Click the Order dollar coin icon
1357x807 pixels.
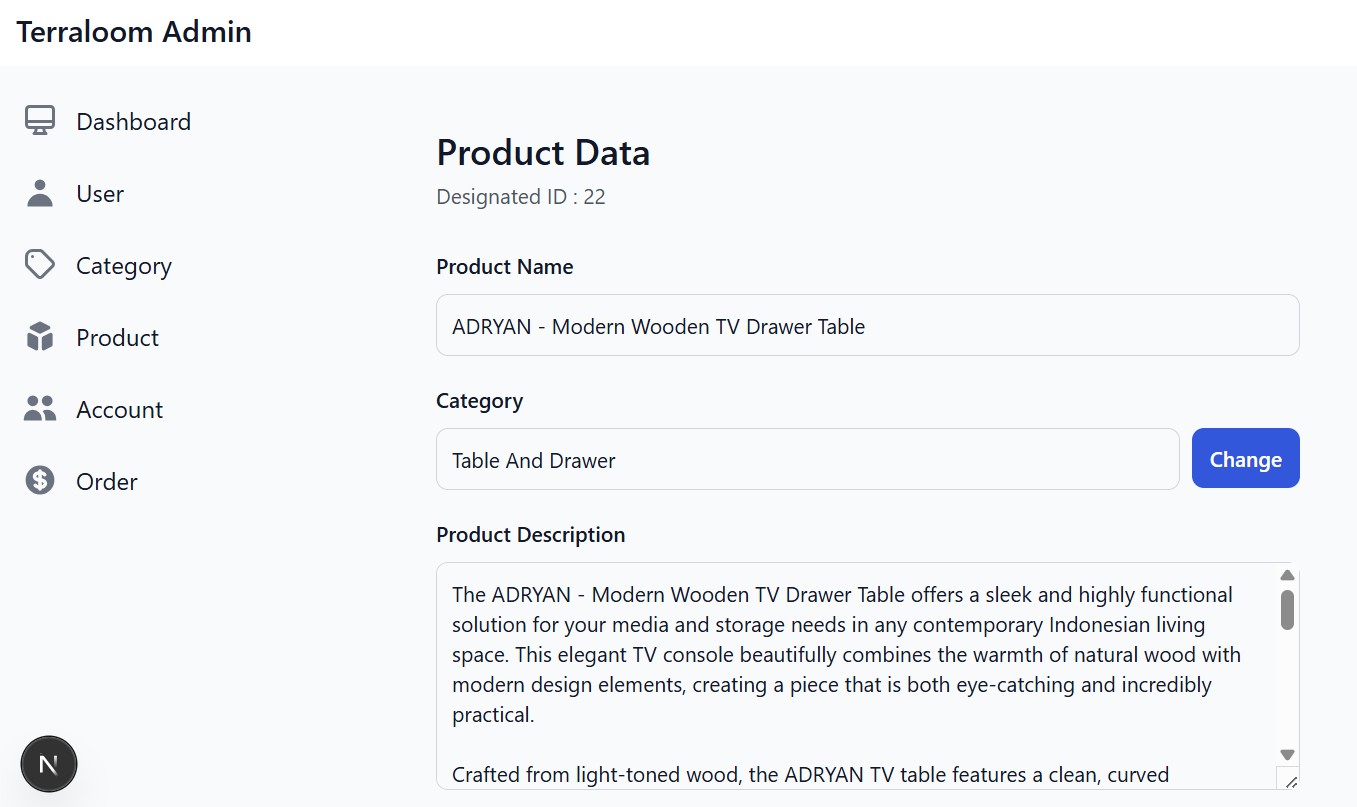[x=40, y=481]
